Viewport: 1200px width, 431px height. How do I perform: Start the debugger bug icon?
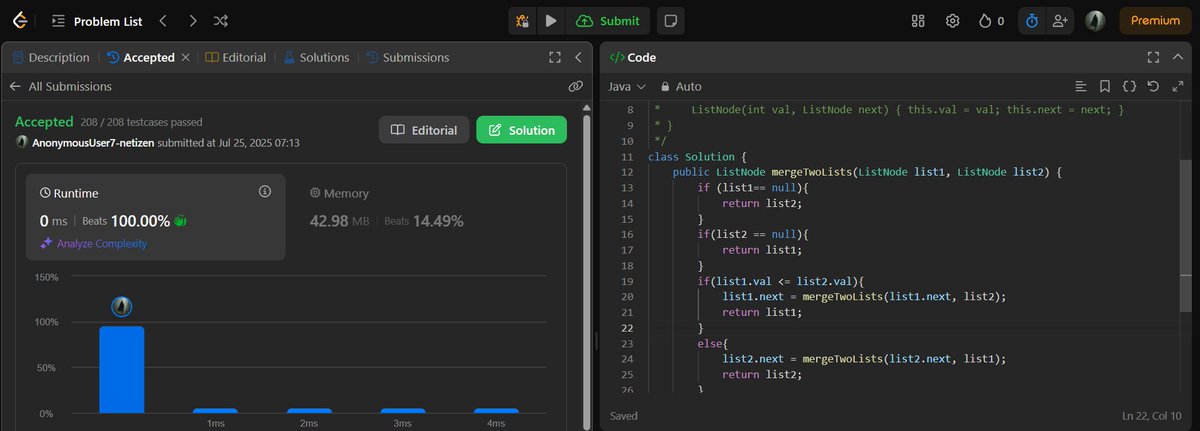521,20
